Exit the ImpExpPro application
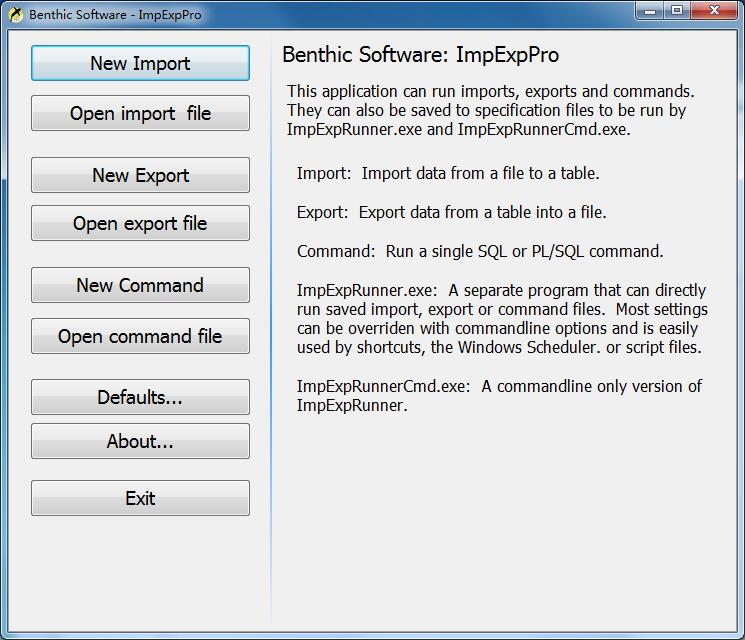745x640 pixels. pos(140,498)
